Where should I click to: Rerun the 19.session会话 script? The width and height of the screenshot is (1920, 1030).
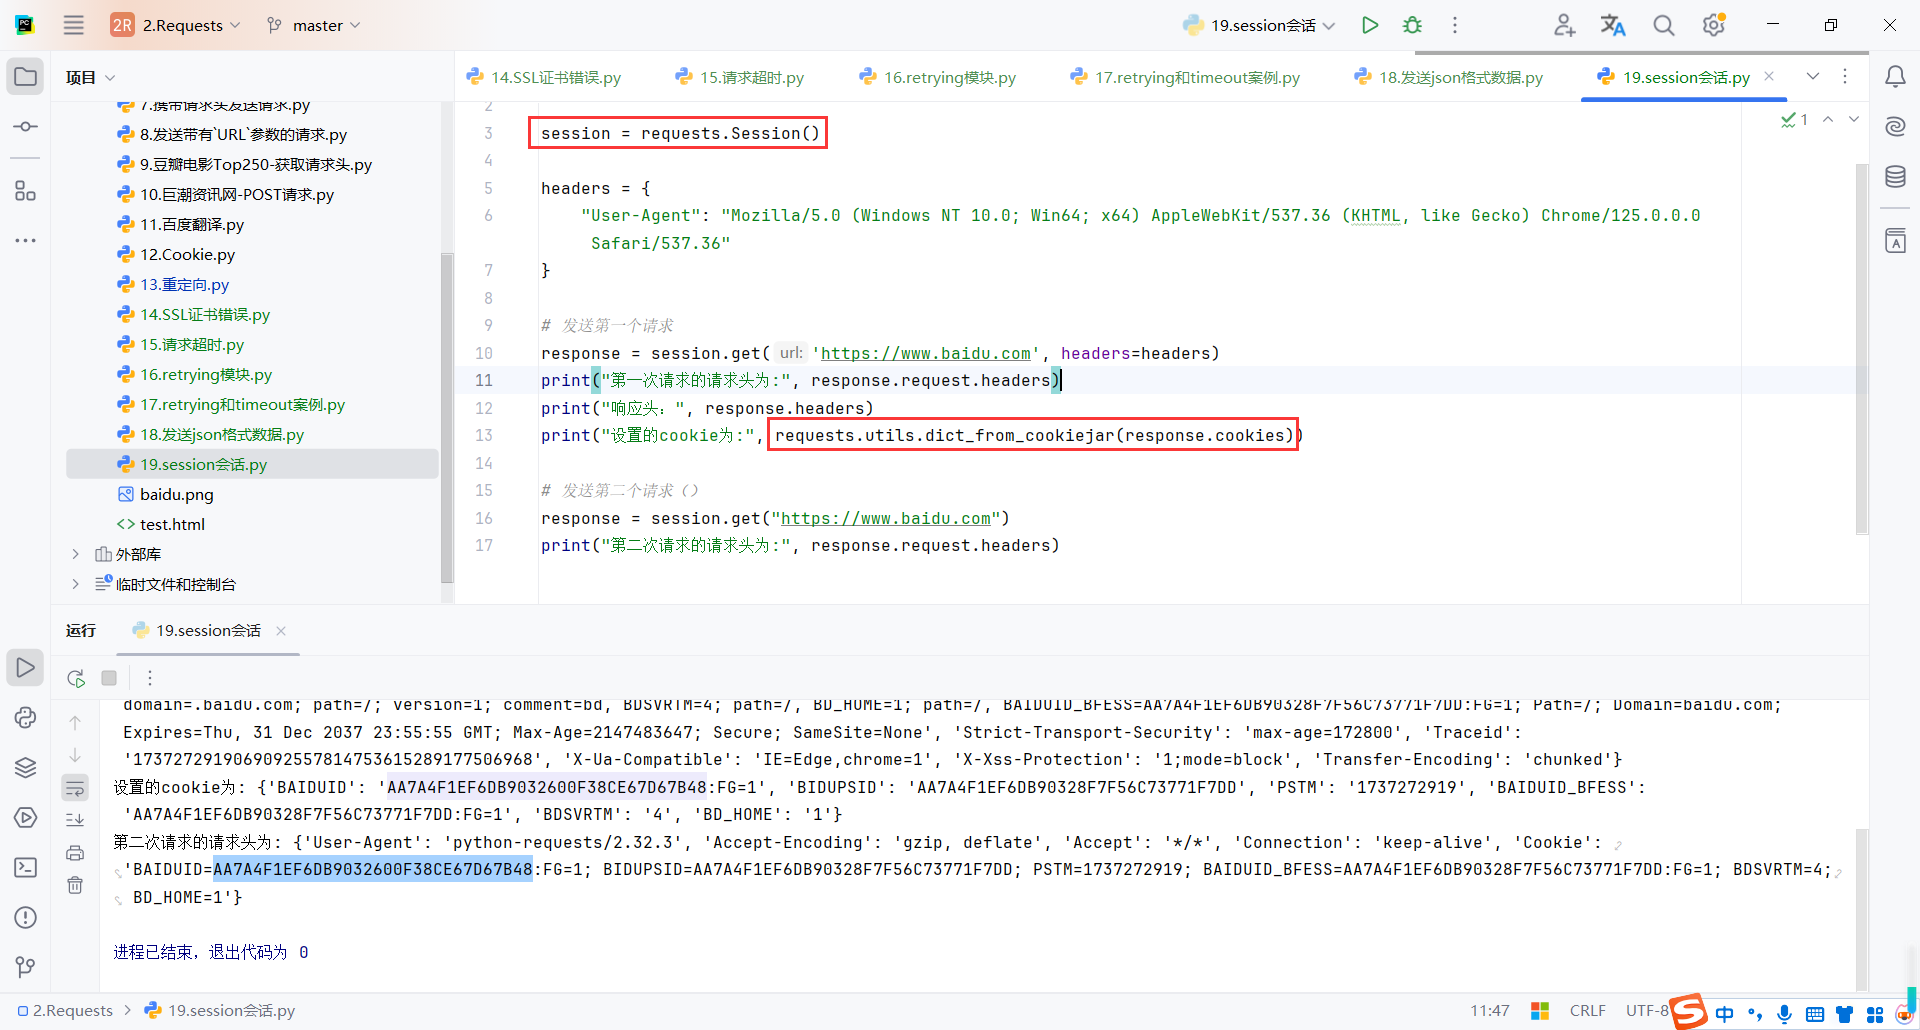(76, 678)
